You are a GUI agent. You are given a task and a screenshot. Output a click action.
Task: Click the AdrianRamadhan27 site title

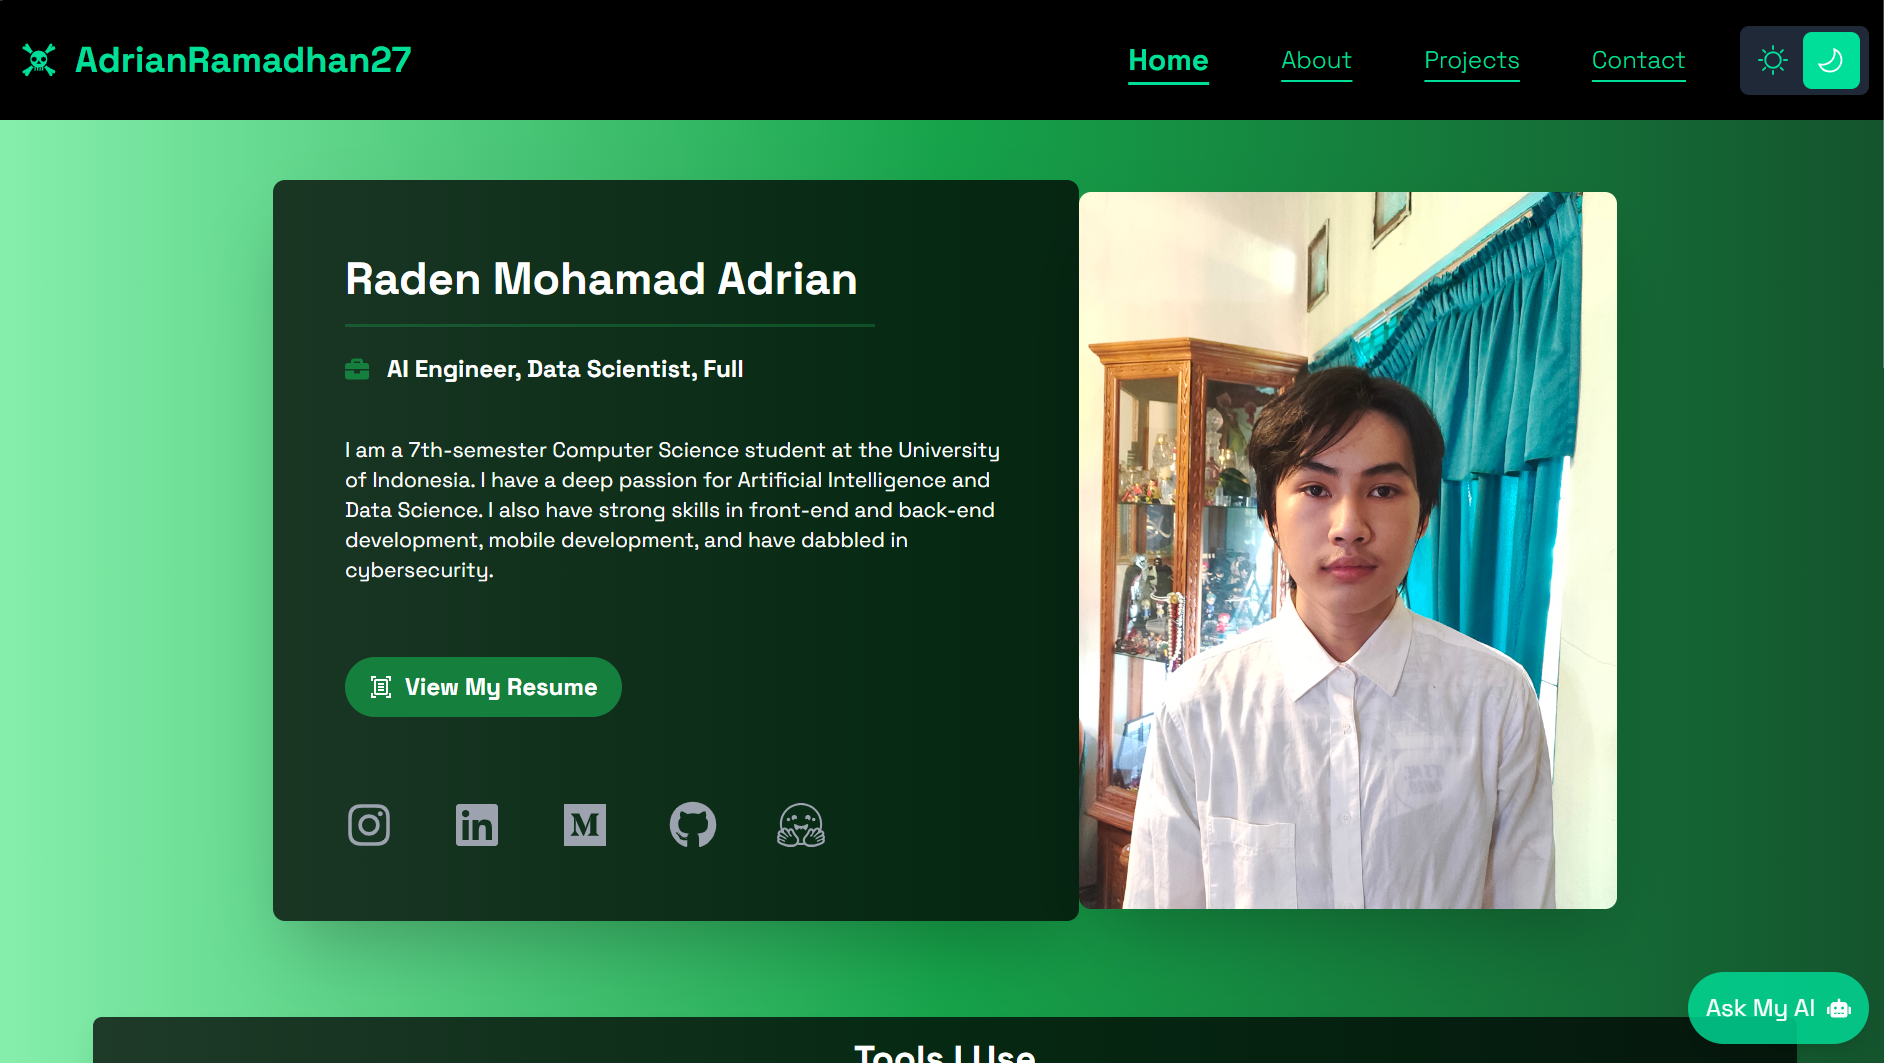(243, 59)
